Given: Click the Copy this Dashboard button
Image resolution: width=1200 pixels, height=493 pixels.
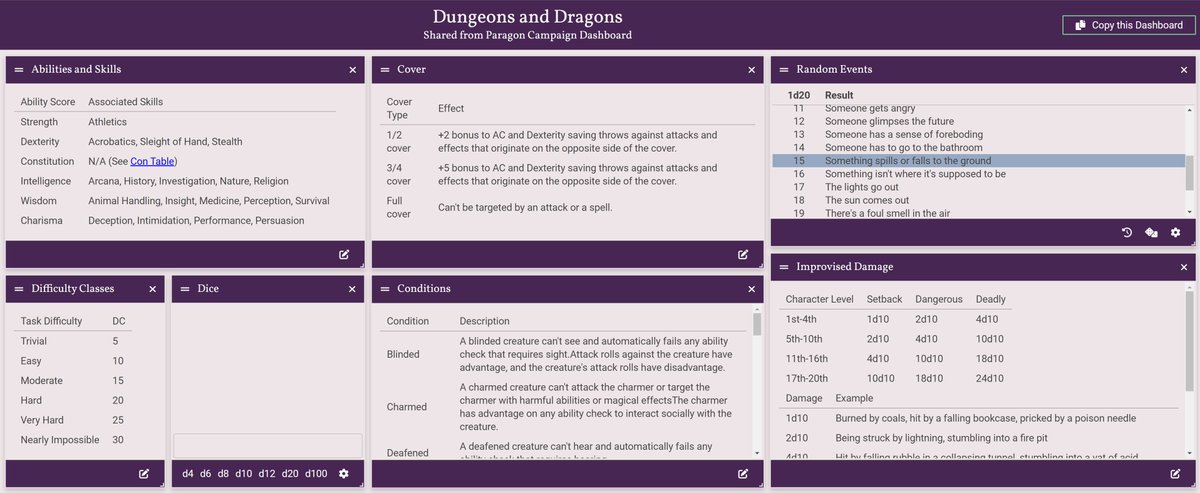Looking at the screenshot, I should point(1127,25).
